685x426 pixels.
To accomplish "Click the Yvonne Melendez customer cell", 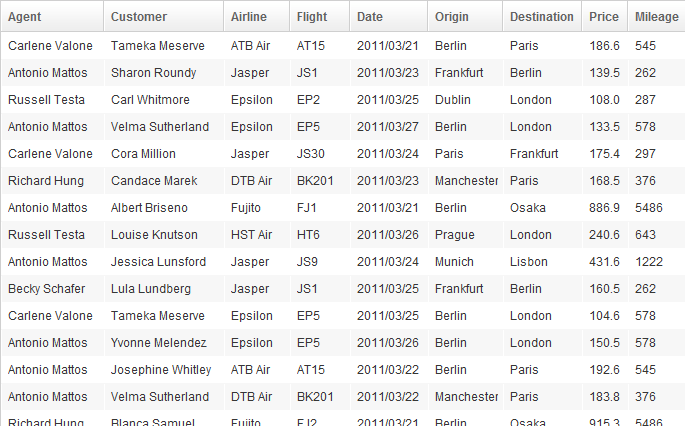I will (164, 343).
